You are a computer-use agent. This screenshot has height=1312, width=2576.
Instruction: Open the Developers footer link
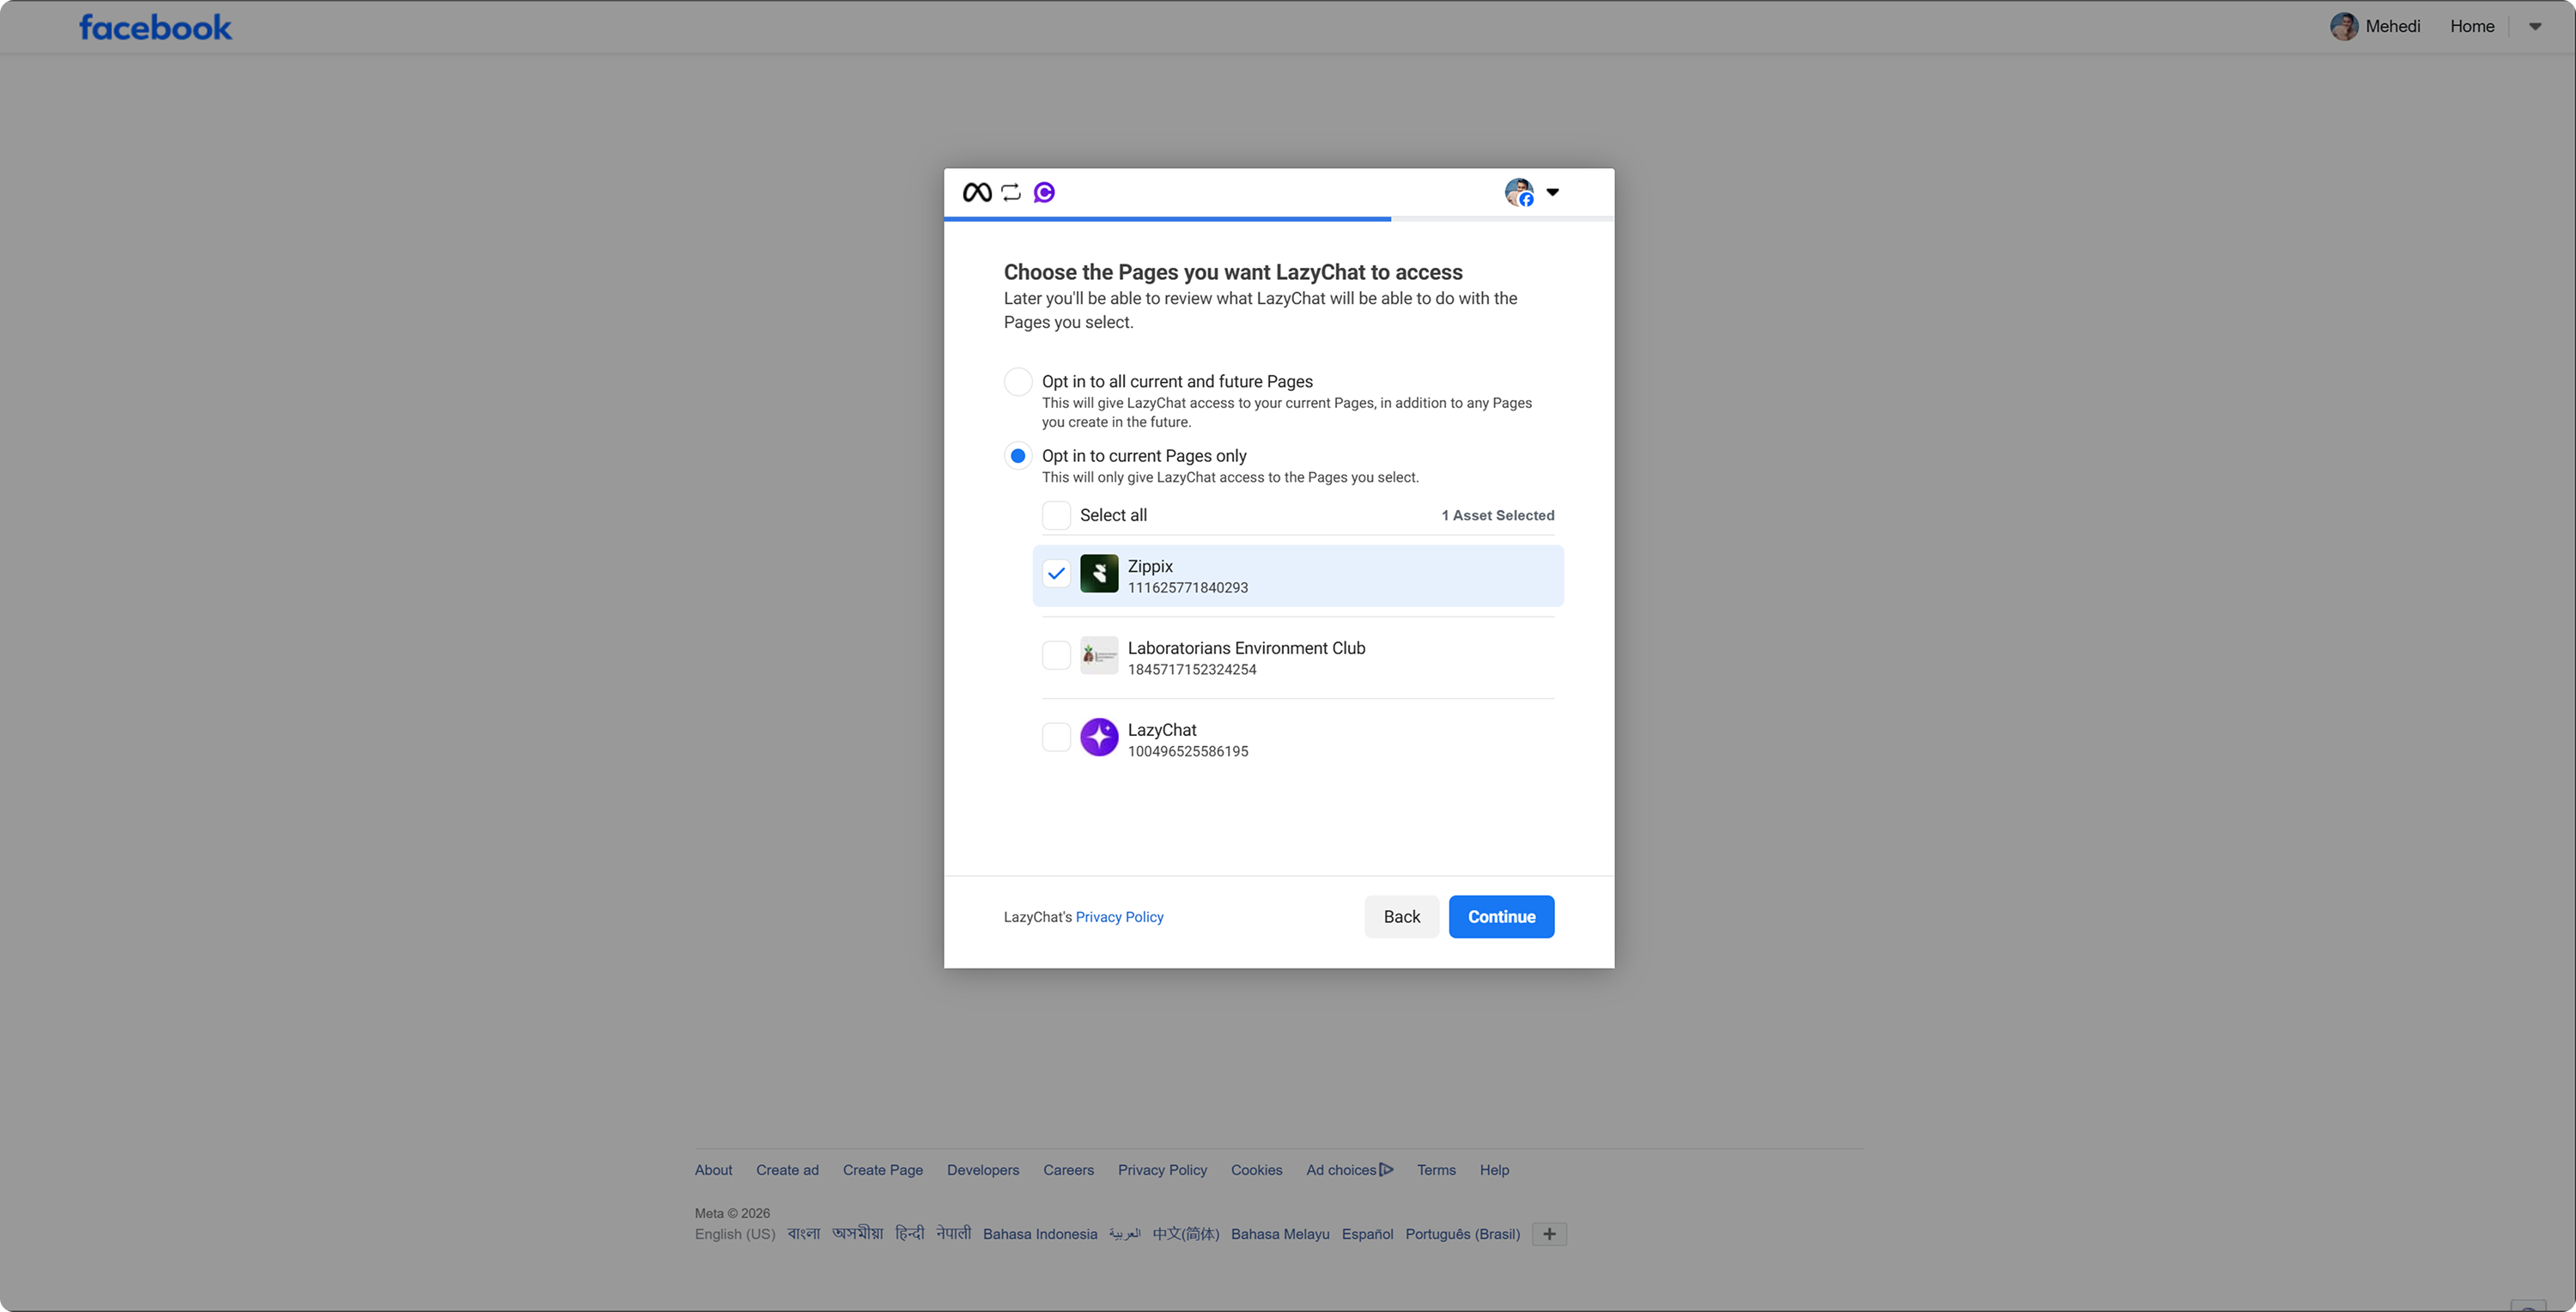(x=982, y=1170)
